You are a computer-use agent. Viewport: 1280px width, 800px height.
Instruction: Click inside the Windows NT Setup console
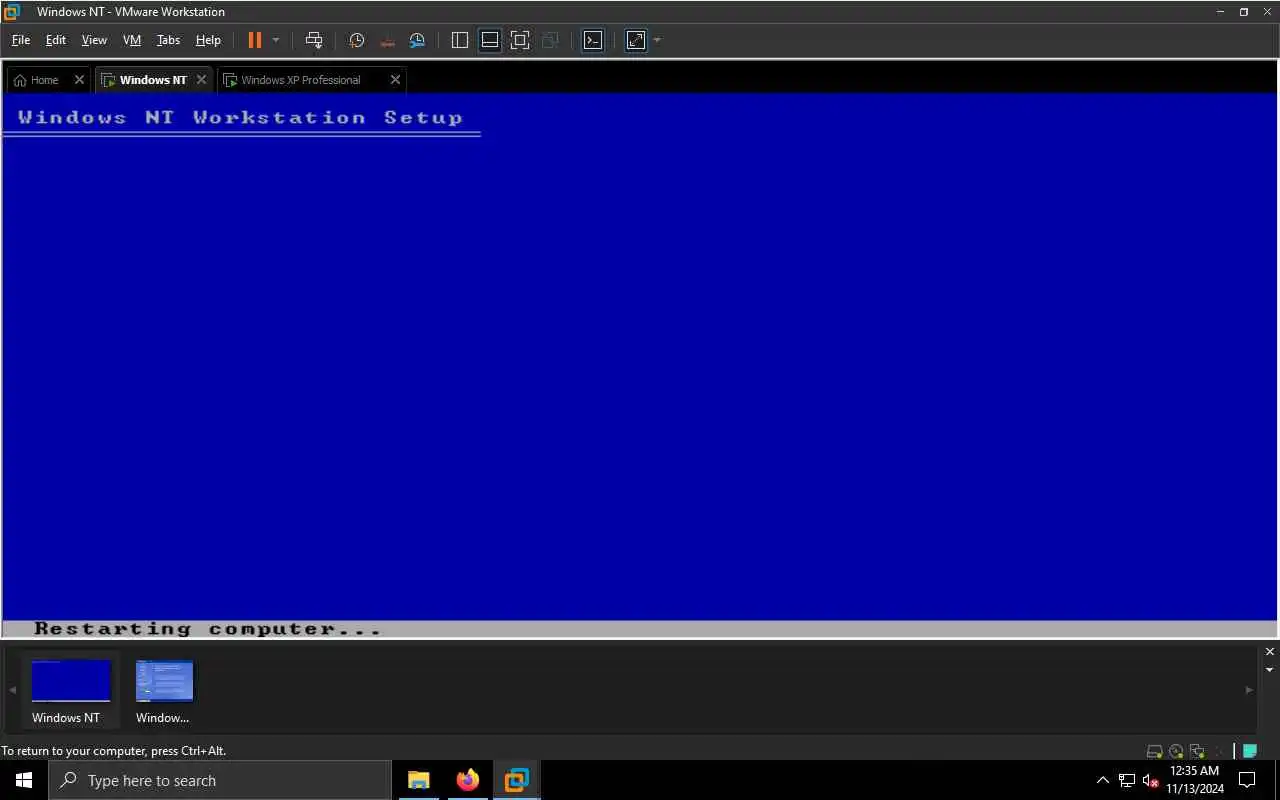(x=640, y=365)
